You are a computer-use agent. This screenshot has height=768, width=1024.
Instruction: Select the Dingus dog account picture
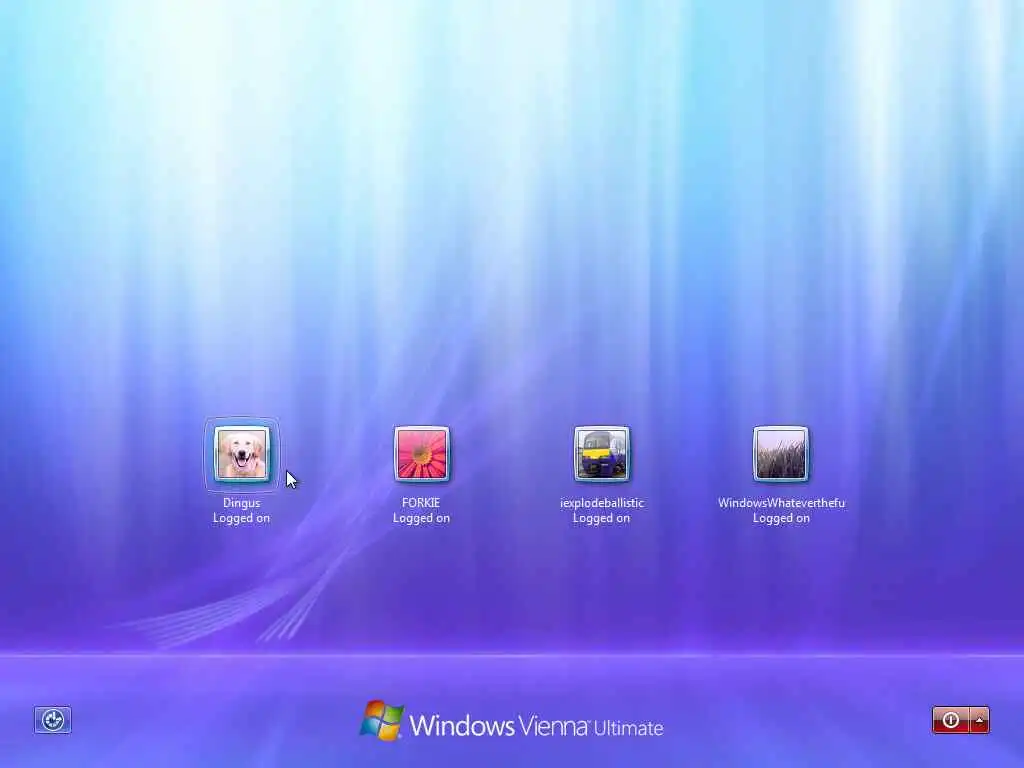coord(242,454)
